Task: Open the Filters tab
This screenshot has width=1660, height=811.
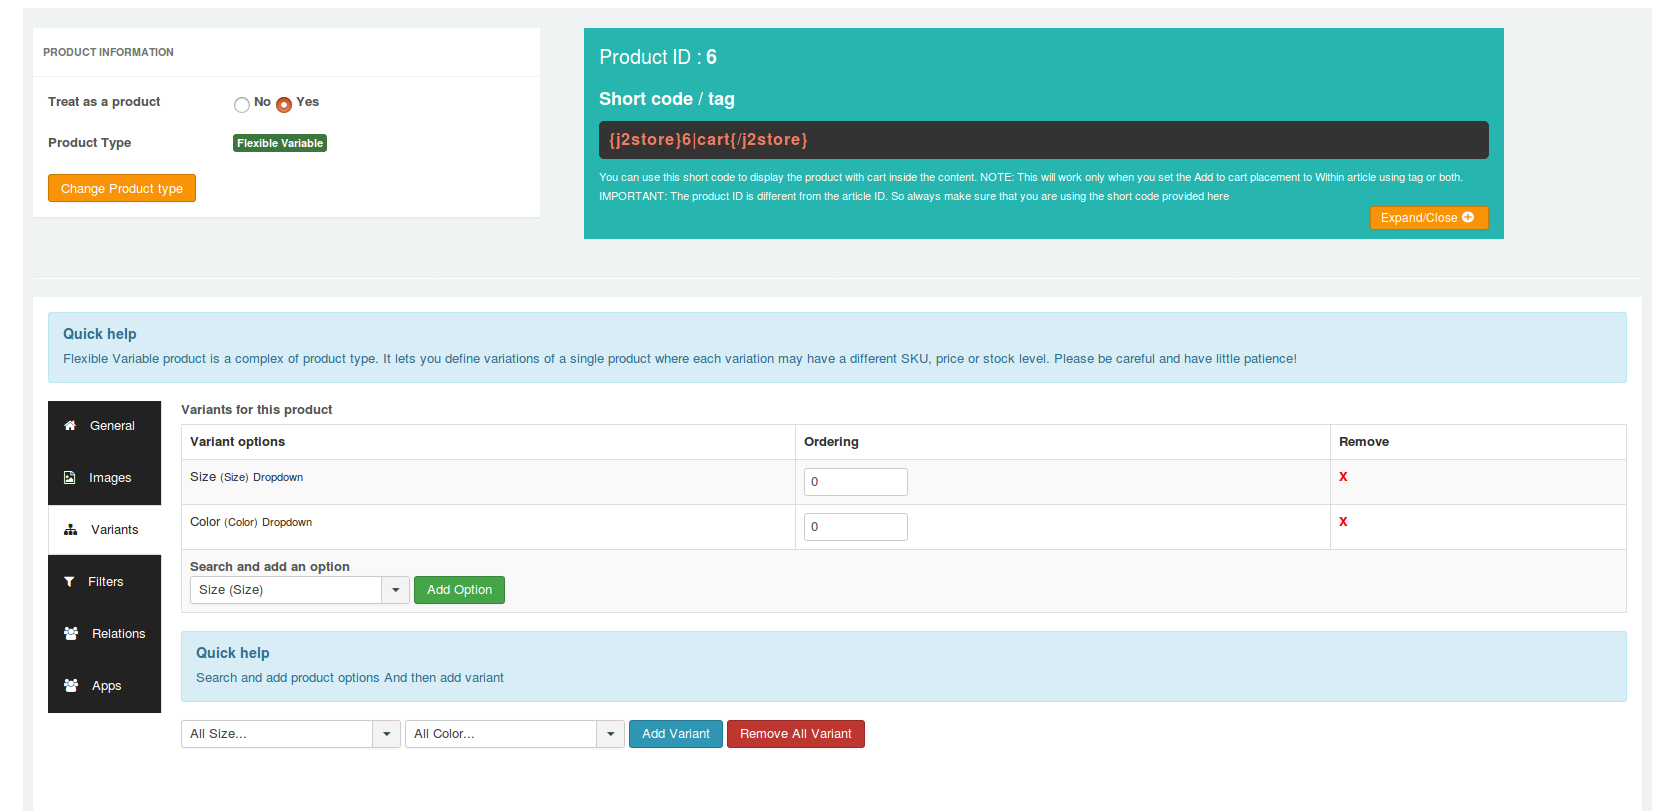Action: [105, 582]
